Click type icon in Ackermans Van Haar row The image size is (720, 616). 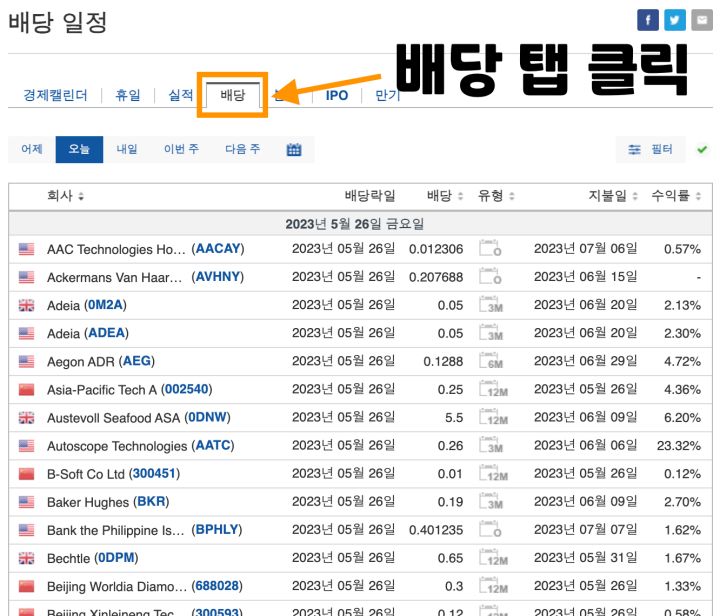[490, 276]
